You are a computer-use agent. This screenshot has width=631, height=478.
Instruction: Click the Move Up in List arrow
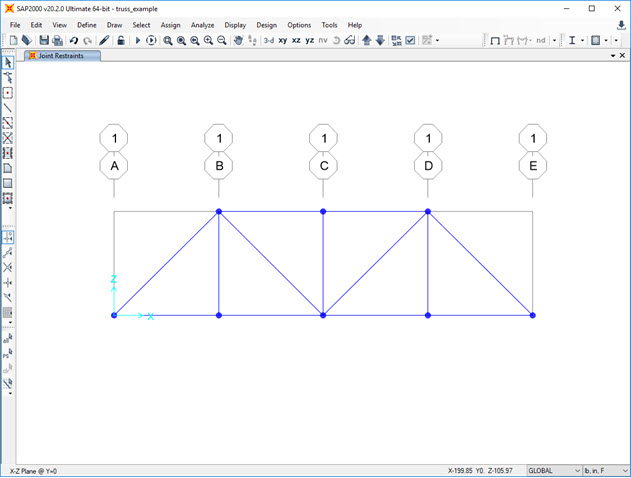coord(366,41)
